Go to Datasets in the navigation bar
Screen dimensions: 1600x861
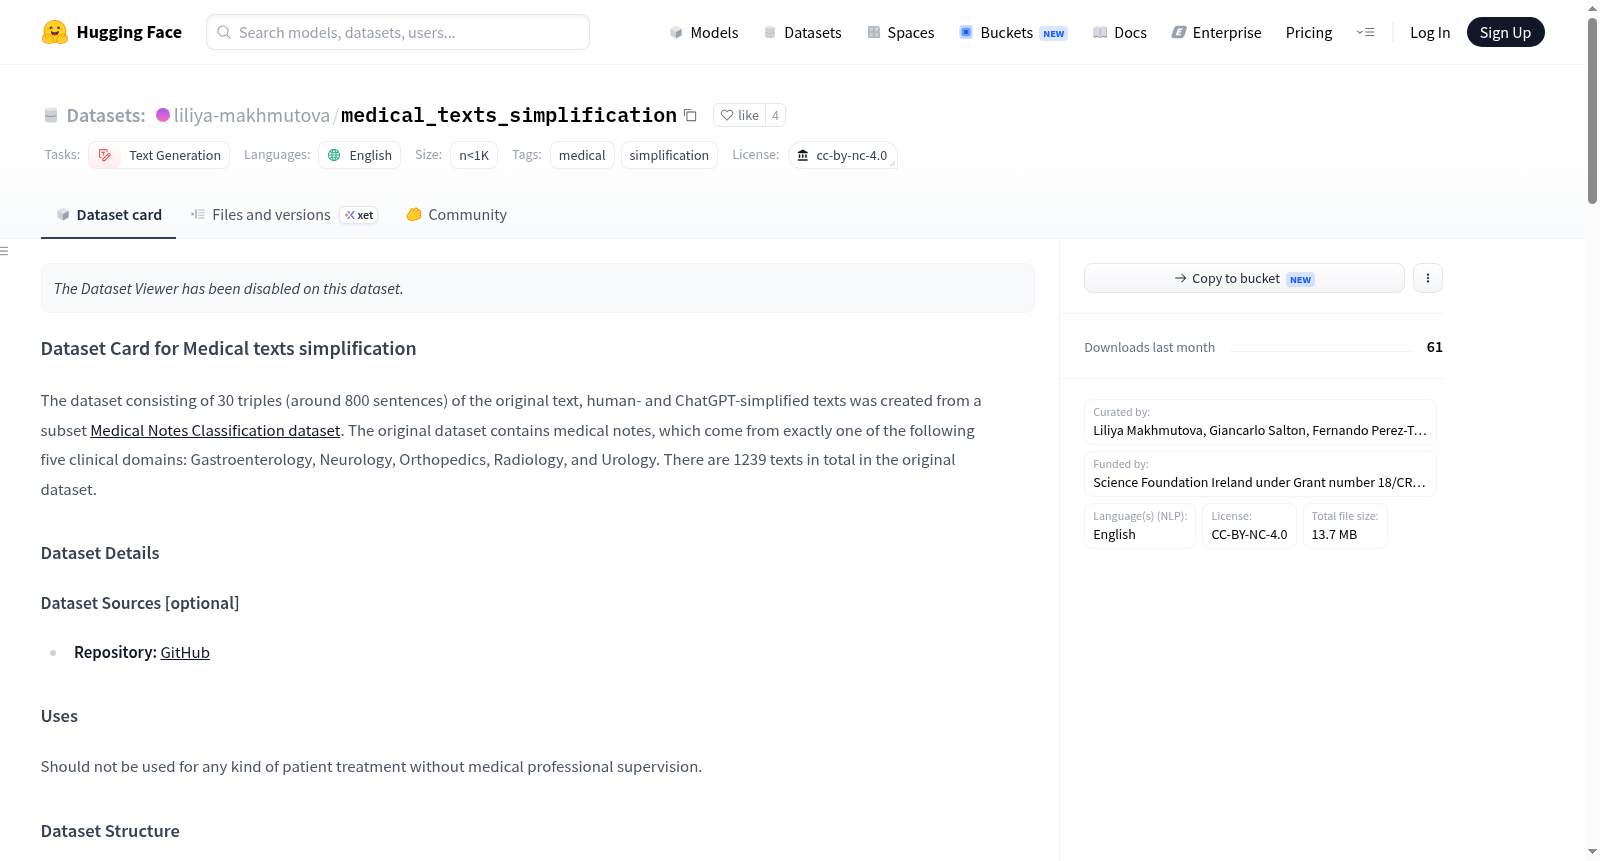pyautogui.click(x=802, y=32)
